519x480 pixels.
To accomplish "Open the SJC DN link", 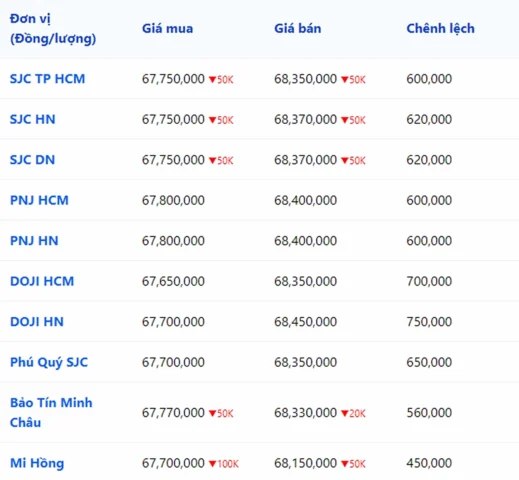I will point(32,160).
